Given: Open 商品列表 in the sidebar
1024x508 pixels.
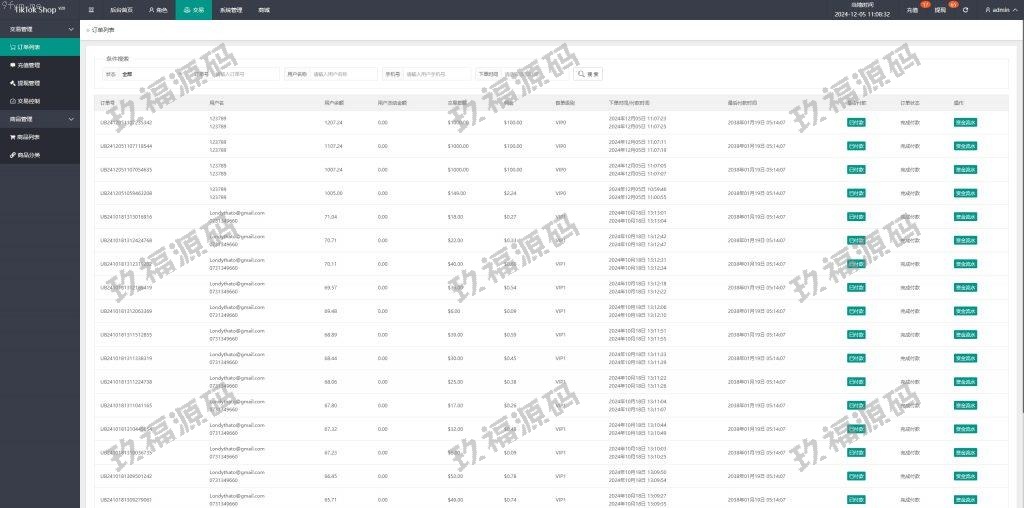Looking at the screenshot, I should (30, 137).
